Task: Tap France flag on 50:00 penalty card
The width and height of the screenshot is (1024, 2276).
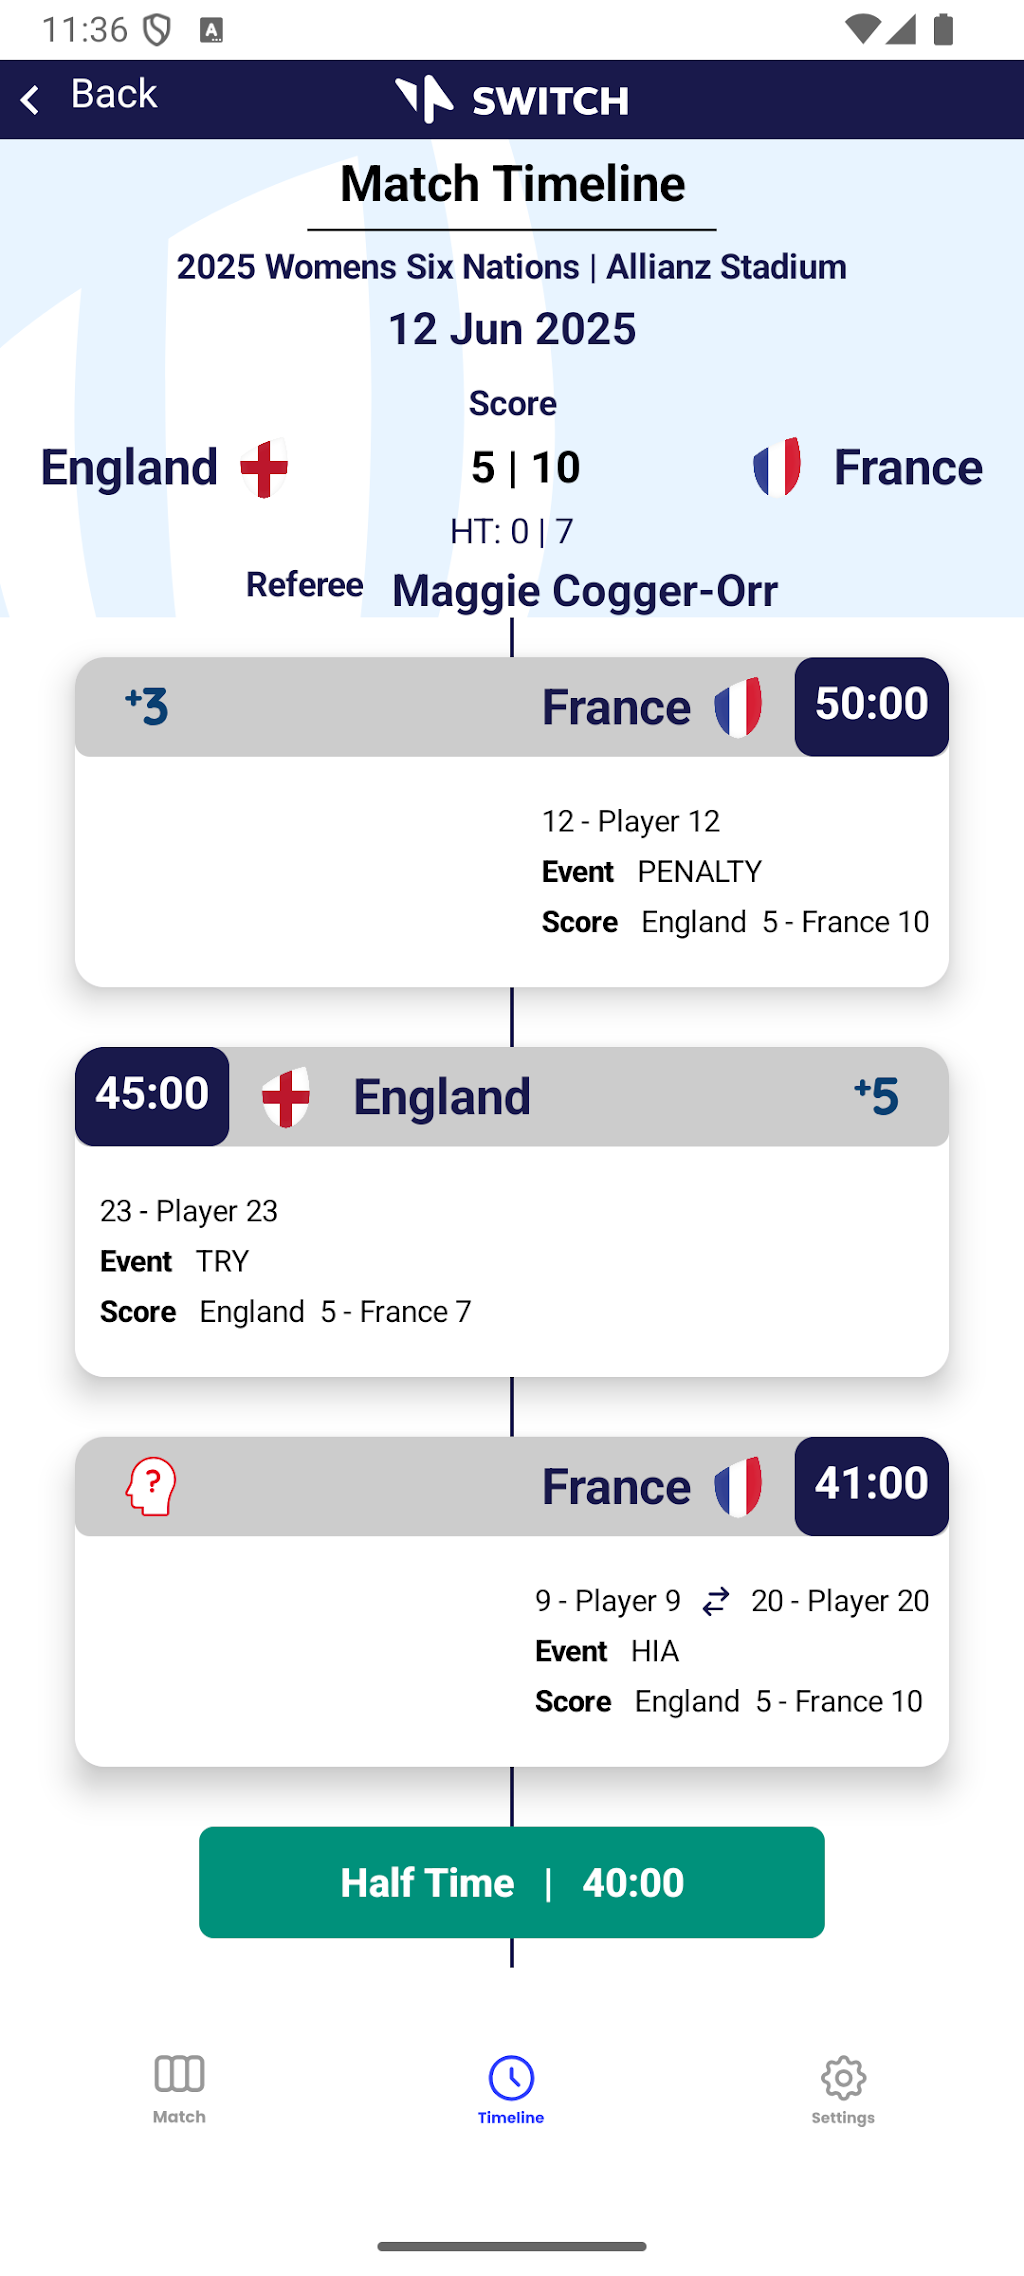Action: pyautogui.click(x=738, y=707)
